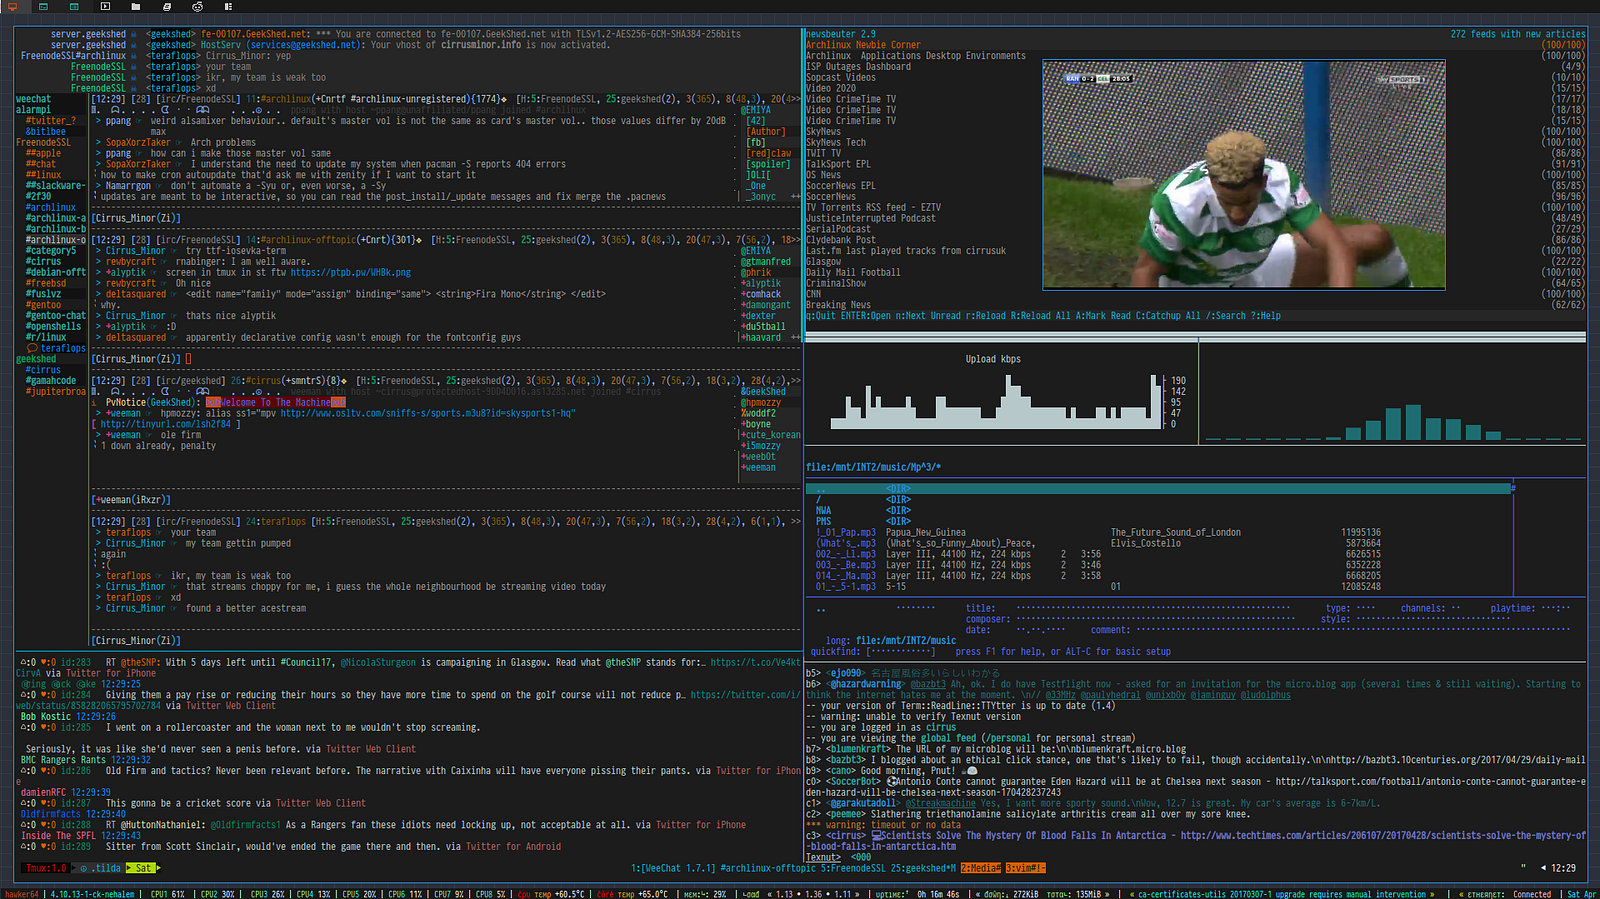Select the &bitlbee buffer
The height and width of the screenshot is (899, 1600).
pyautogui.click(x=46, y=131)
